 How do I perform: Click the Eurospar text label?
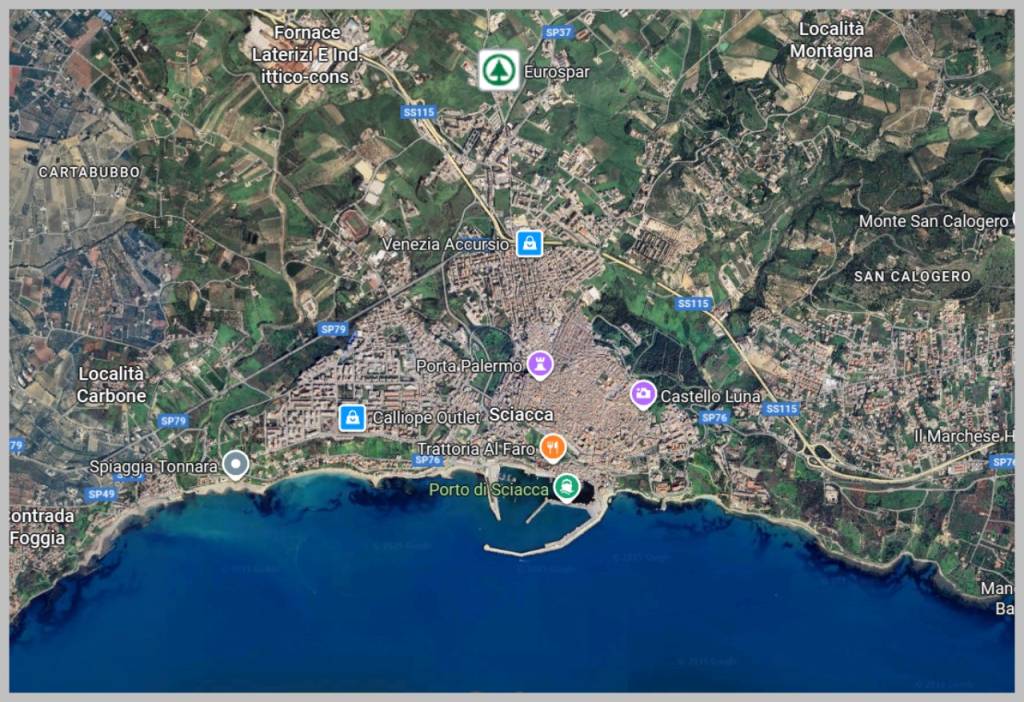[x=556, y=72]
